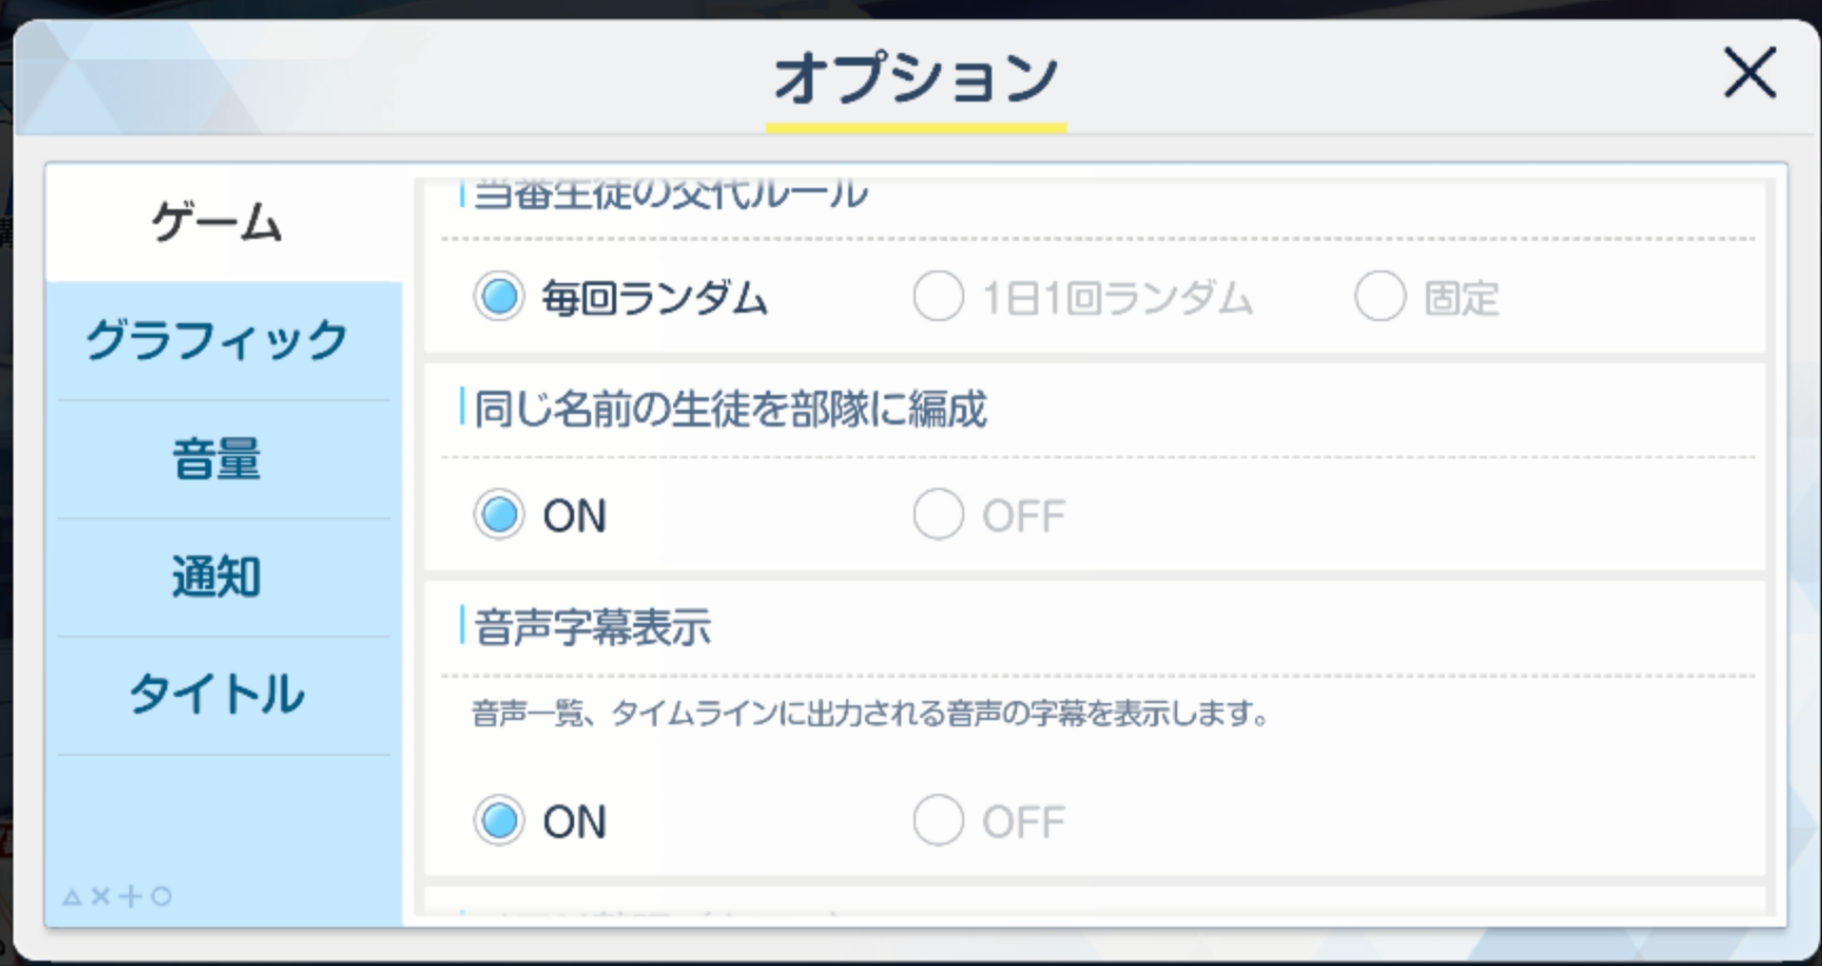Viewport: 1822px width, 966px height.
Task: Select the ゲーム tab in the sidebar
Action: [x=217, y=223]
